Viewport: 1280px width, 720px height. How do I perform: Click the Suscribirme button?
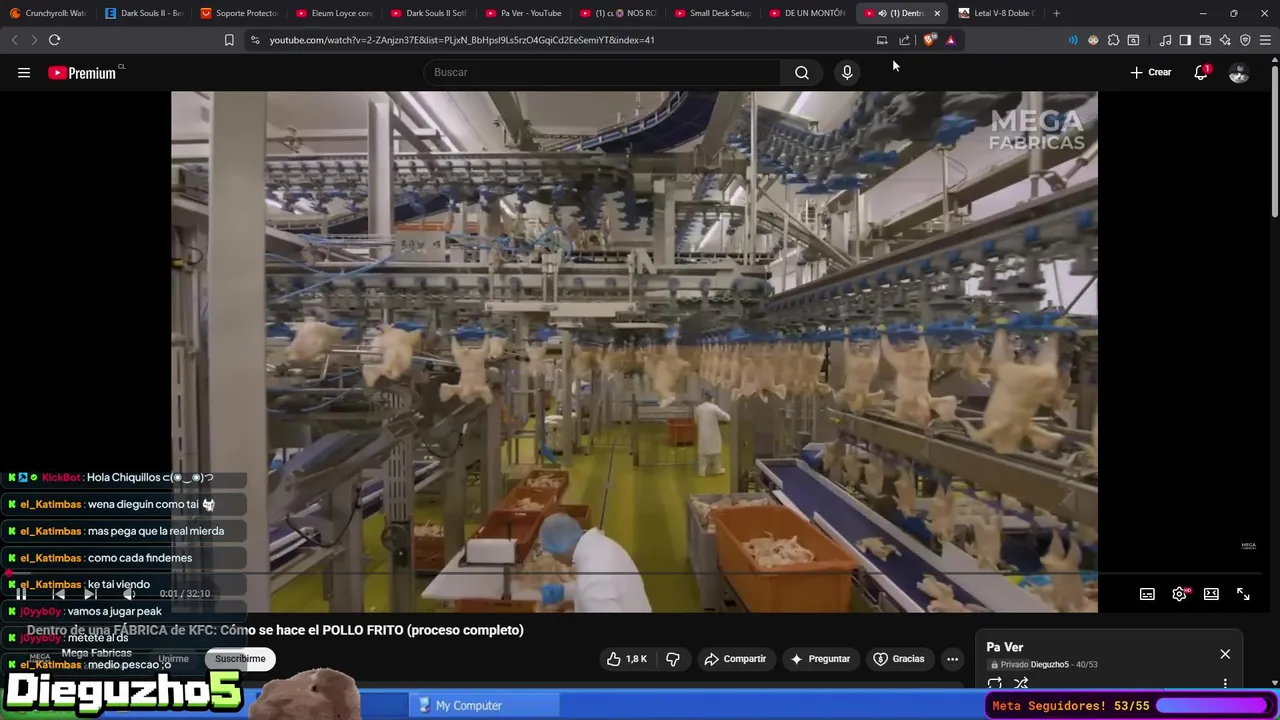[240, 659]
